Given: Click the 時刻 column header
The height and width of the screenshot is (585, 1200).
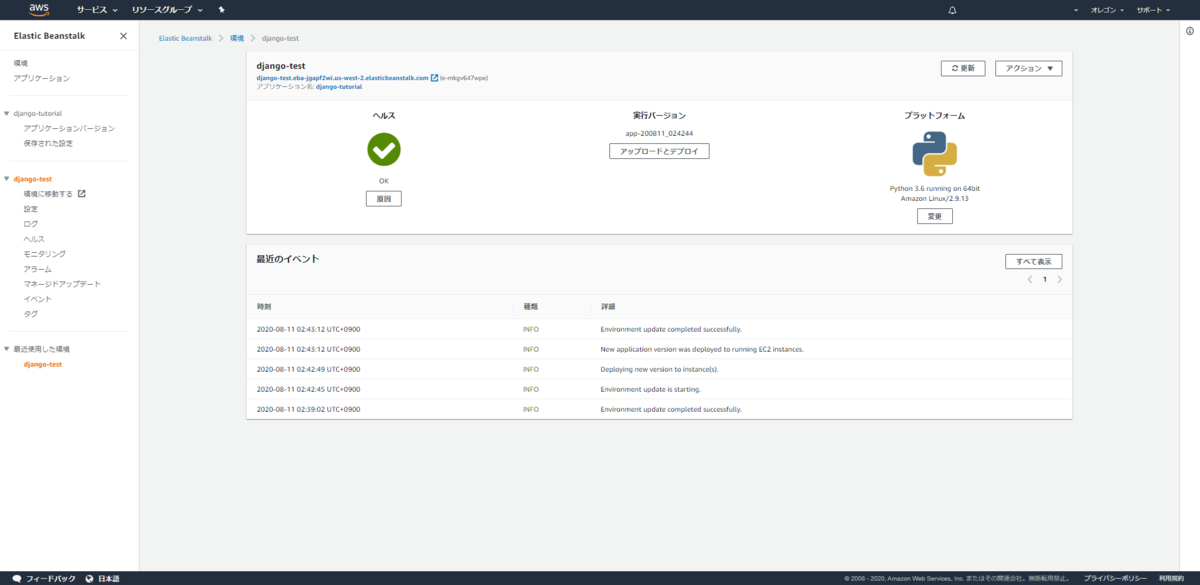Looking at the screenshot, I should point(264,306).
